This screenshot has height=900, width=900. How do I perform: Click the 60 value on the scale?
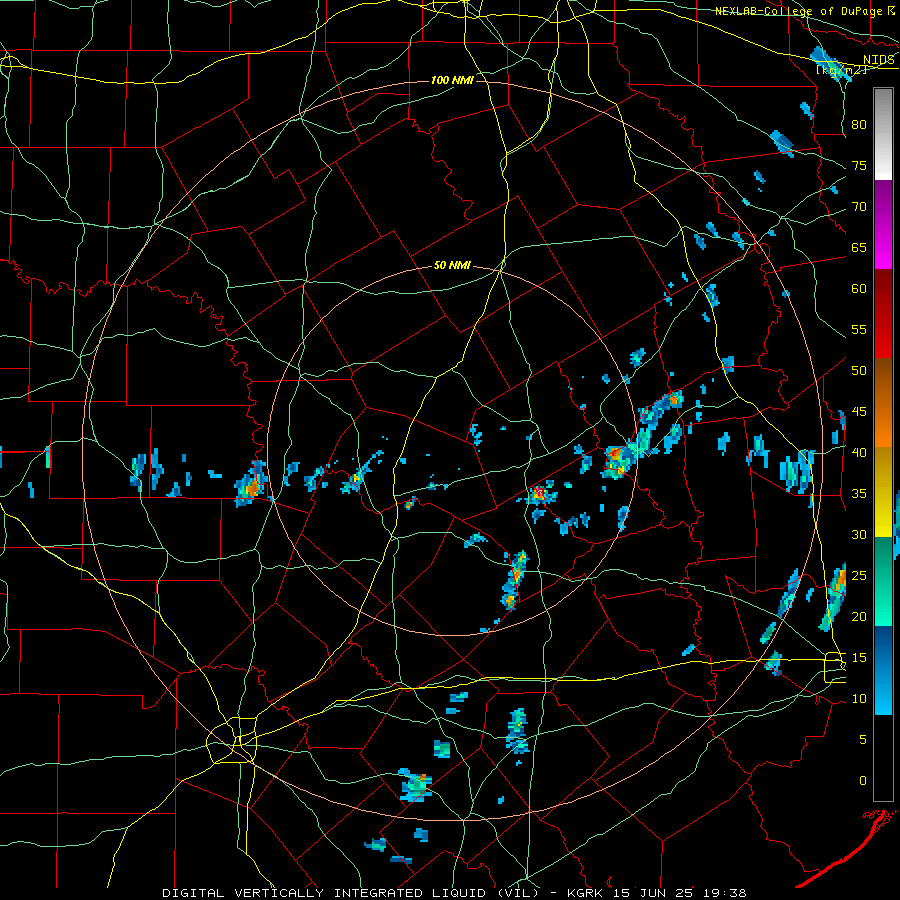[x=859, y=289]
